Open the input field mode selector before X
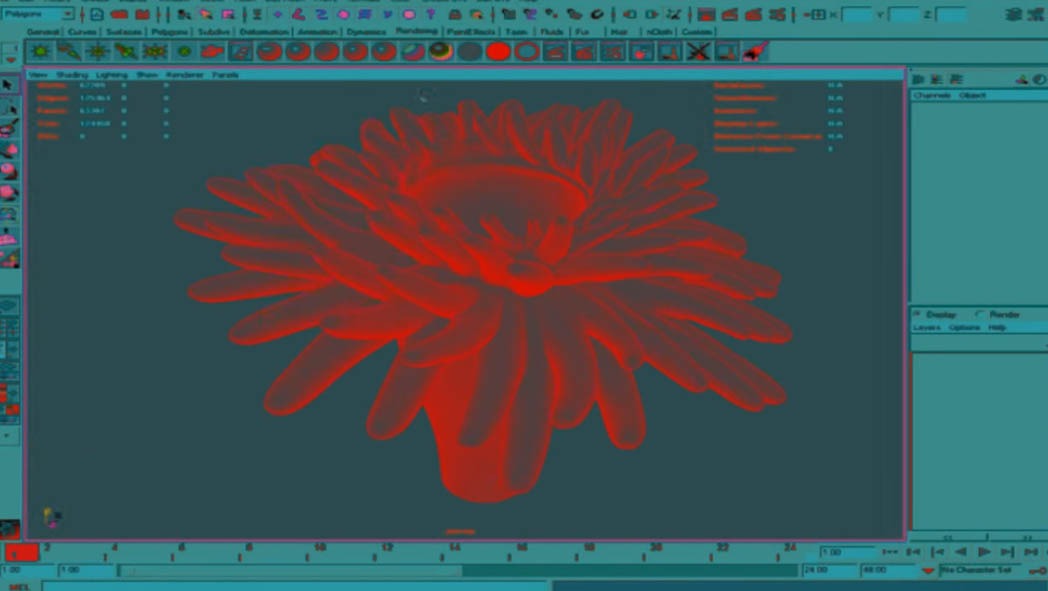 pos(817,14)
